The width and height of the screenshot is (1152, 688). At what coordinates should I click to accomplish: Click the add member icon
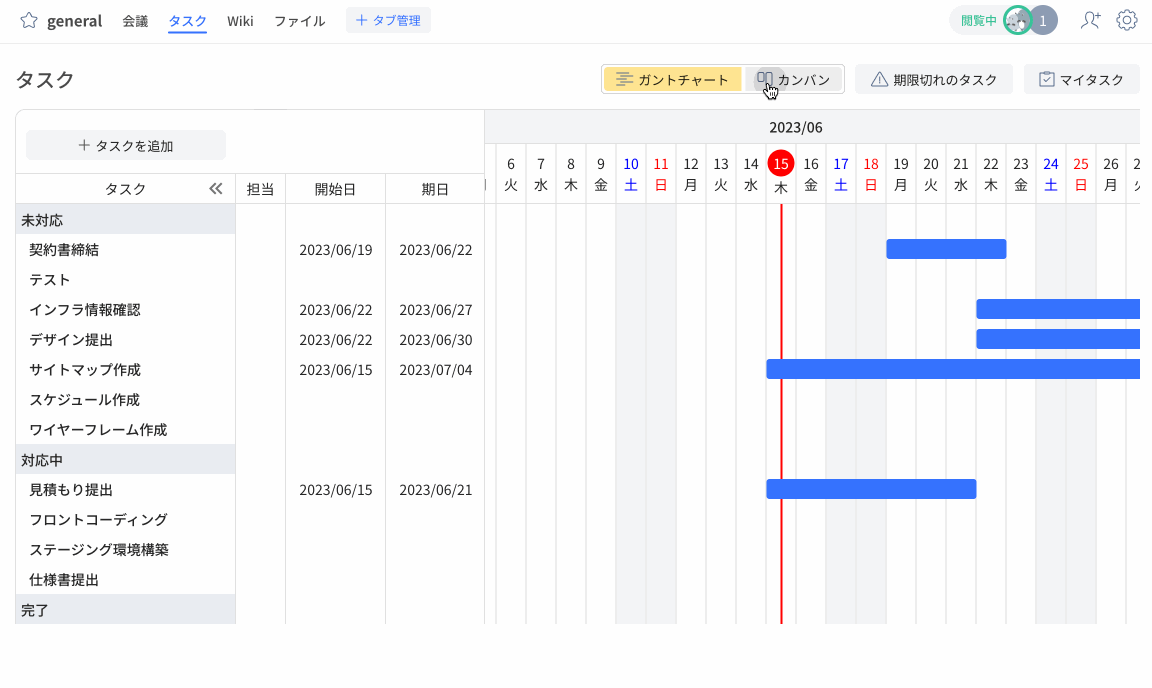coord(1090,20)
